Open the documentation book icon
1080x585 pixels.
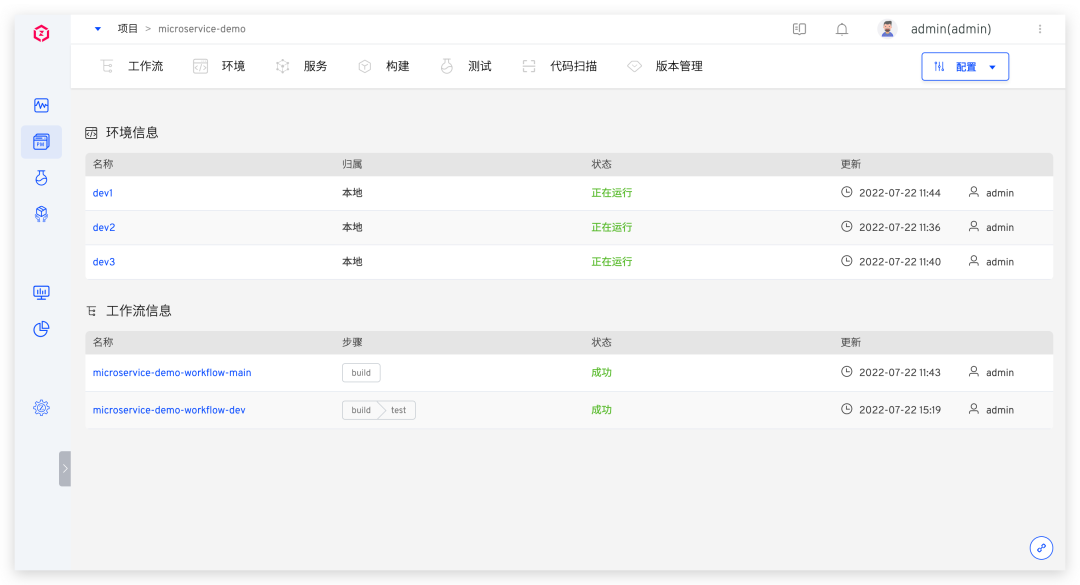(799, 29)
